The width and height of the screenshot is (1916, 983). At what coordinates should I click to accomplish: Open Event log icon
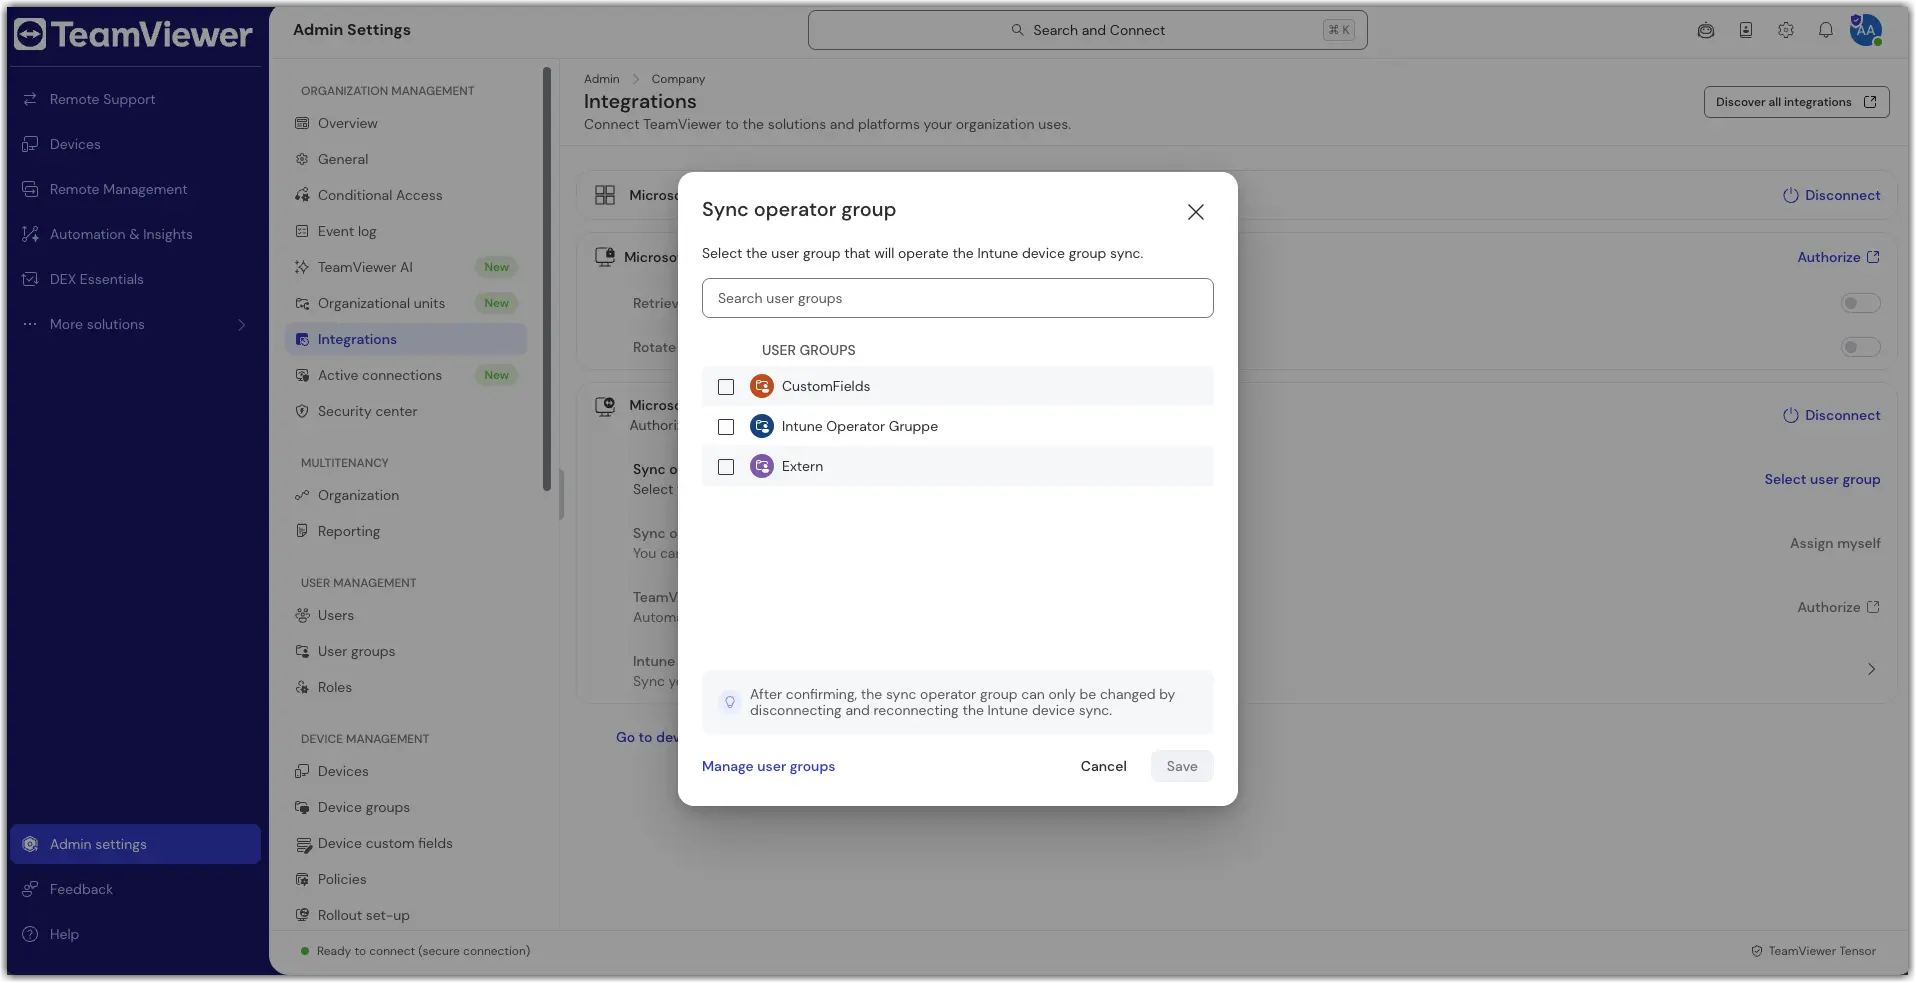[x=302, y=231]
